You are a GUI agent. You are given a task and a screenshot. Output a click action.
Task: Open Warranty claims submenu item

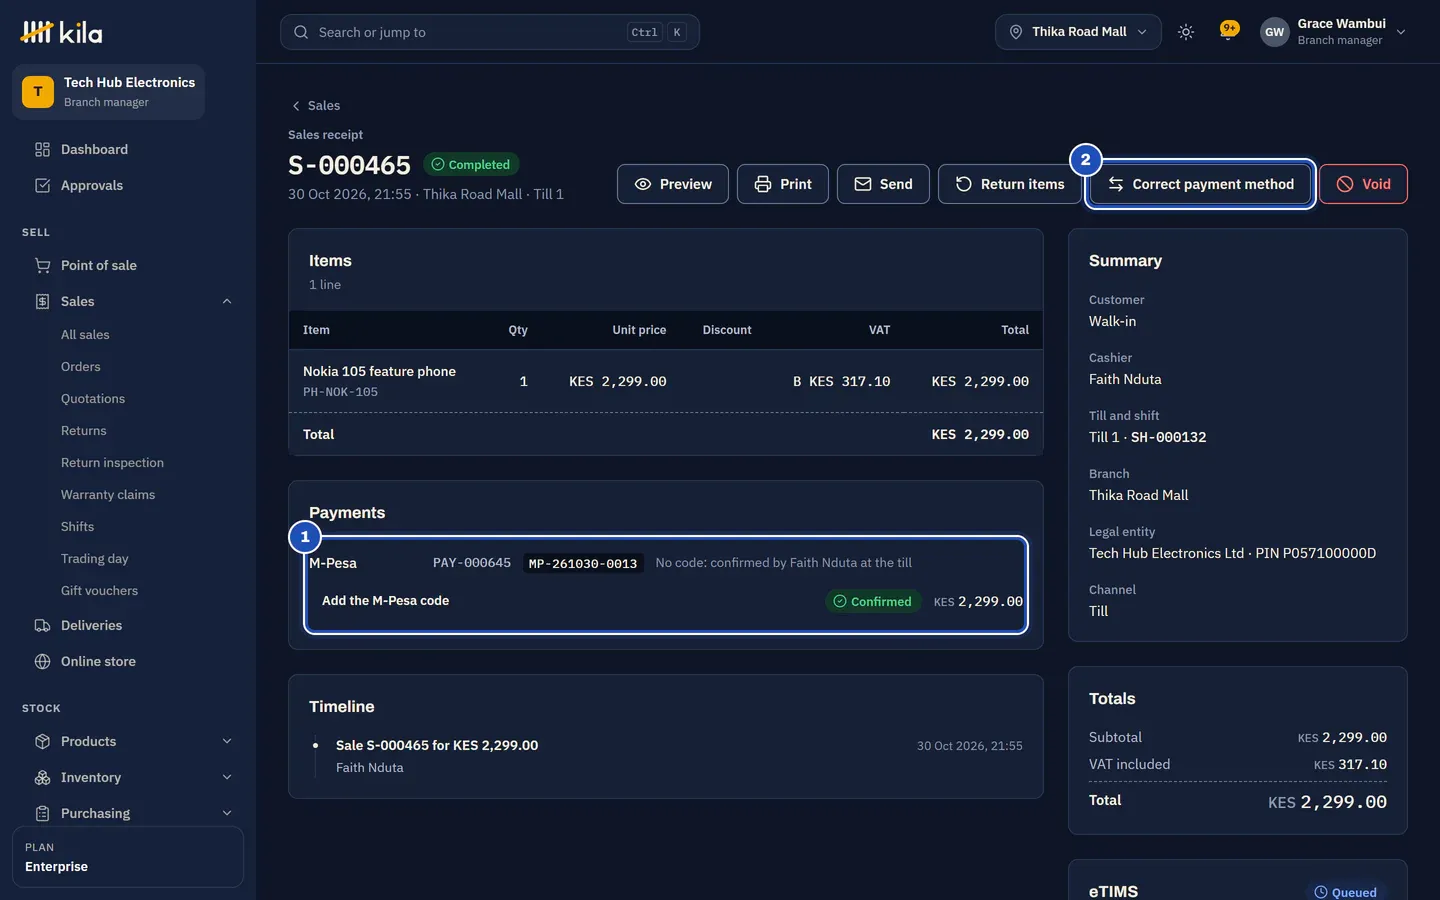point(108,495)
